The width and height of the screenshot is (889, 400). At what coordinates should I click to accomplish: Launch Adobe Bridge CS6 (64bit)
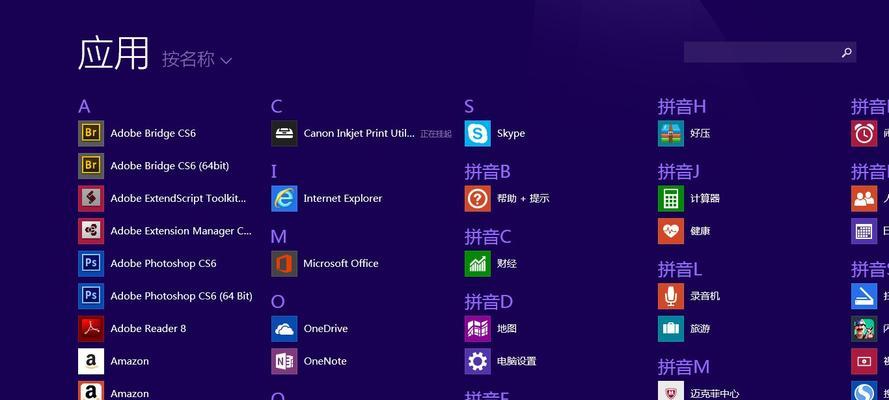coord(154,166)
